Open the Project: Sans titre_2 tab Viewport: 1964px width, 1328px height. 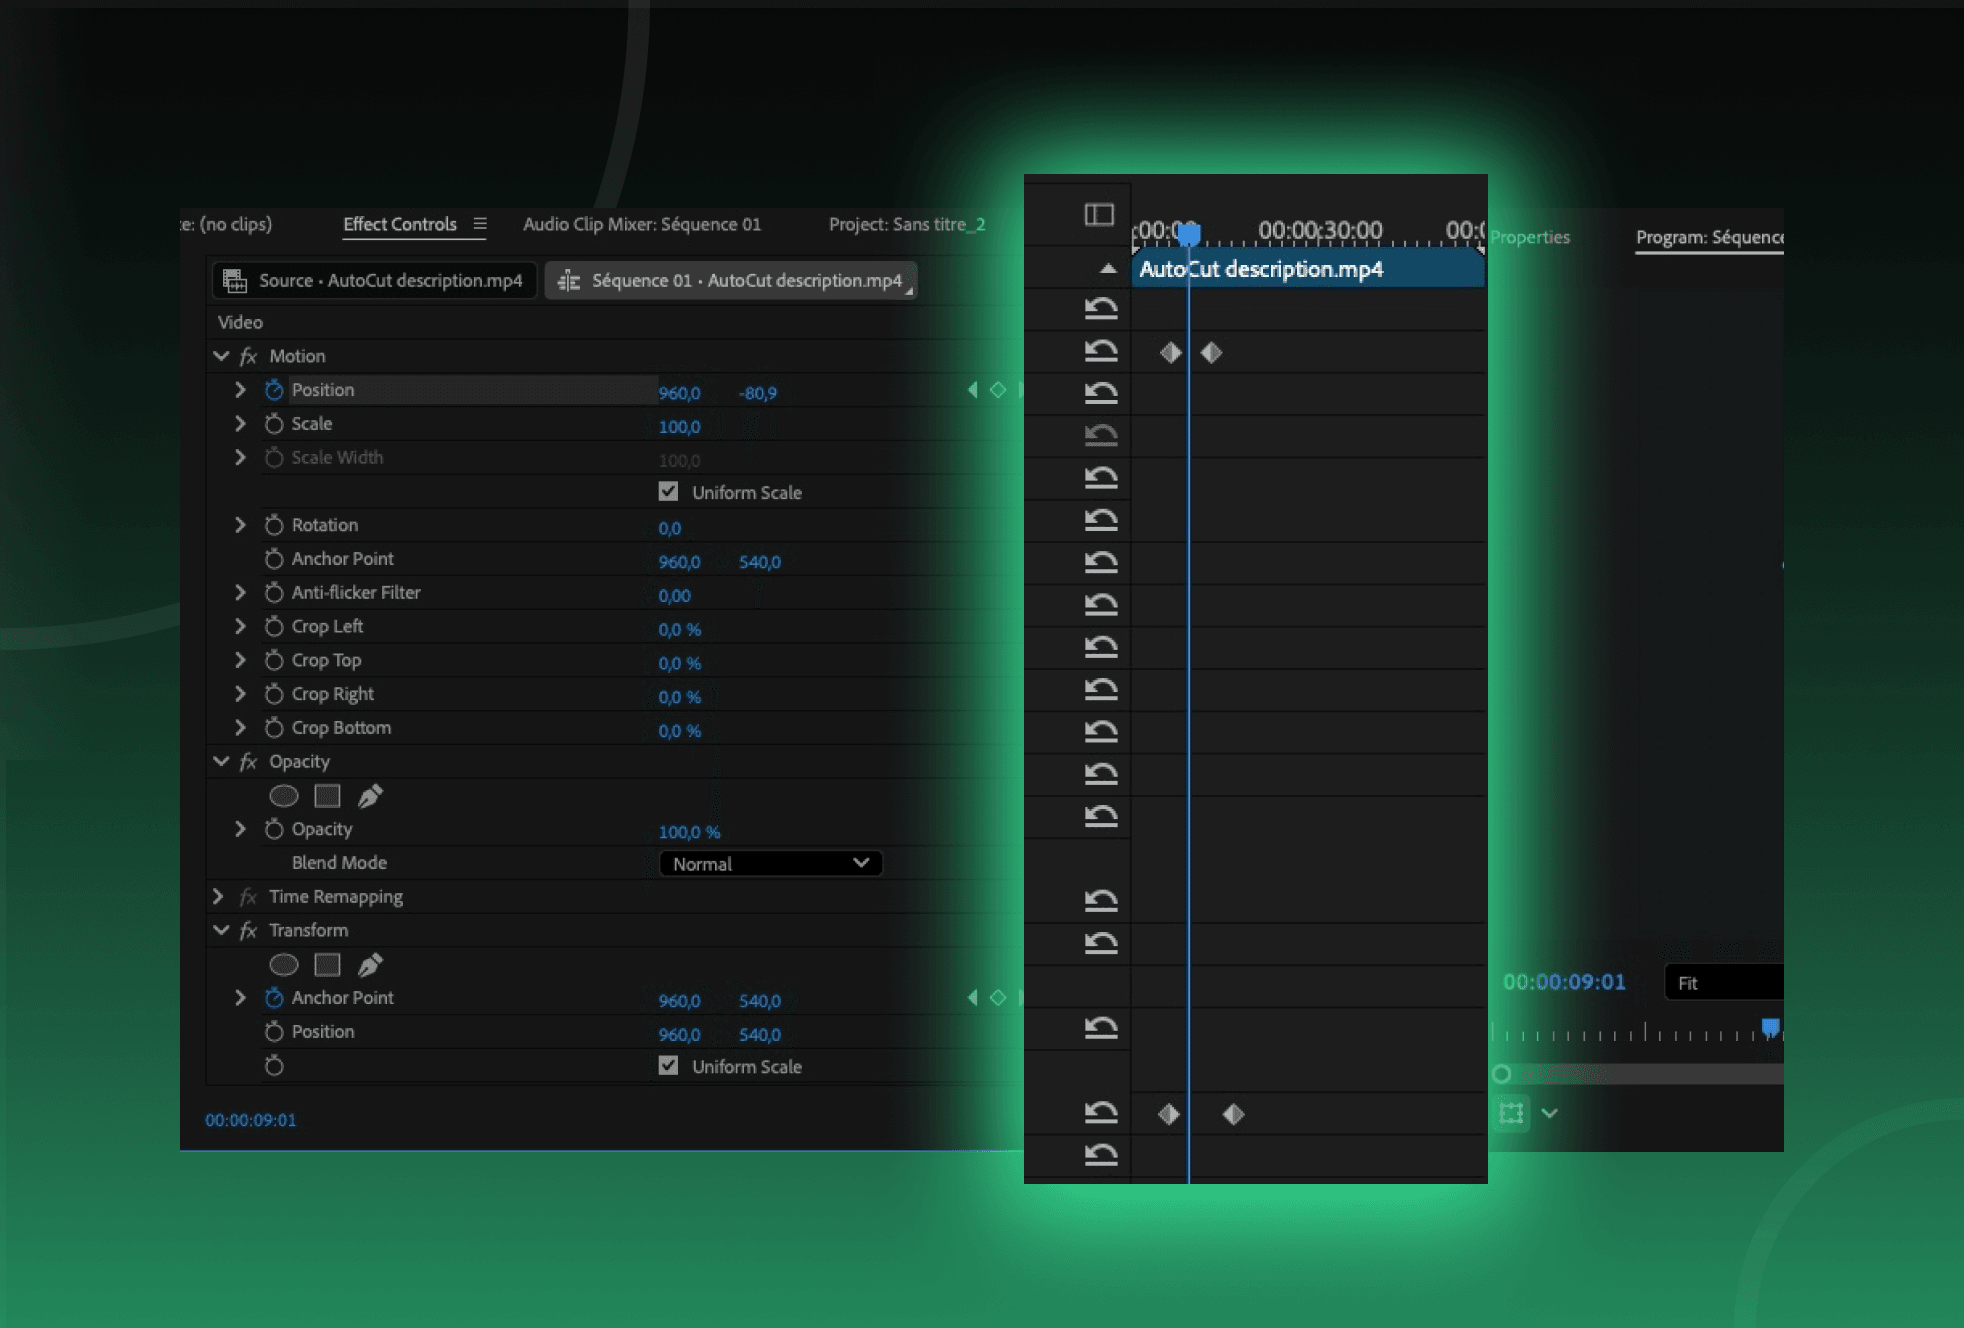(907, 224)
